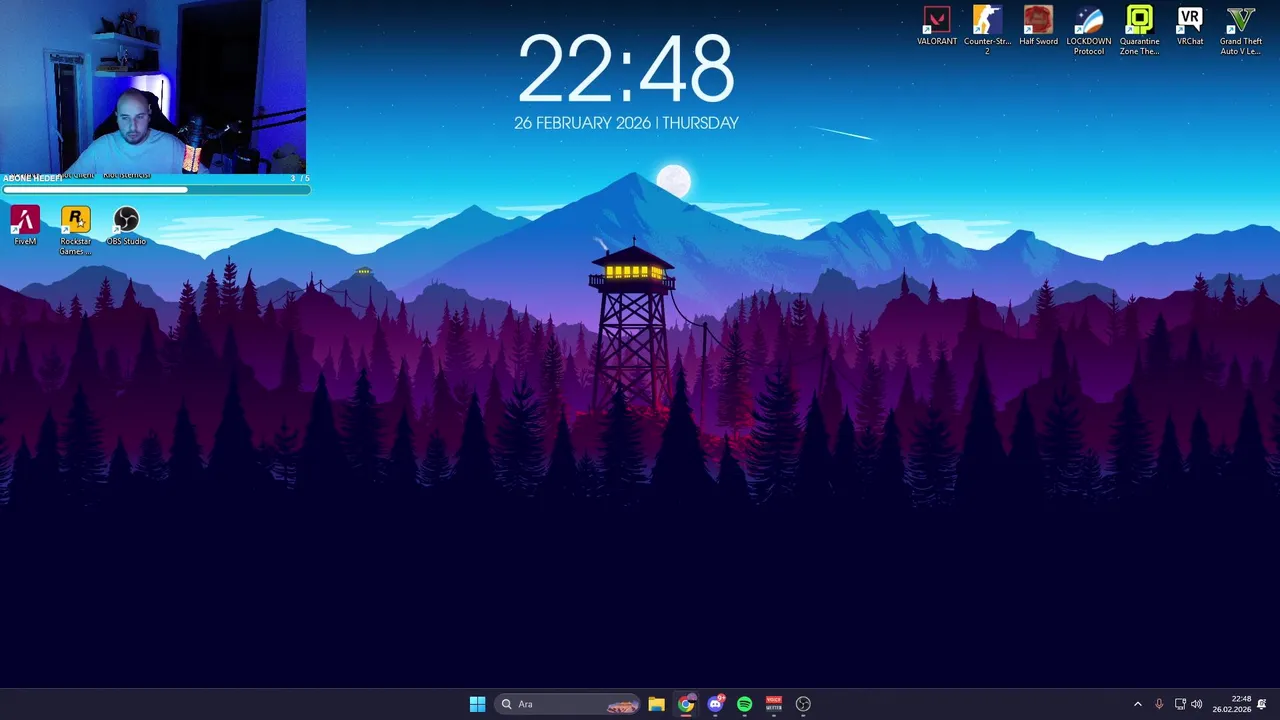The height and width of the screenshot is (720, 1280).
Task: Open OBS Studio from the taskbar
Action: (803, 704)
